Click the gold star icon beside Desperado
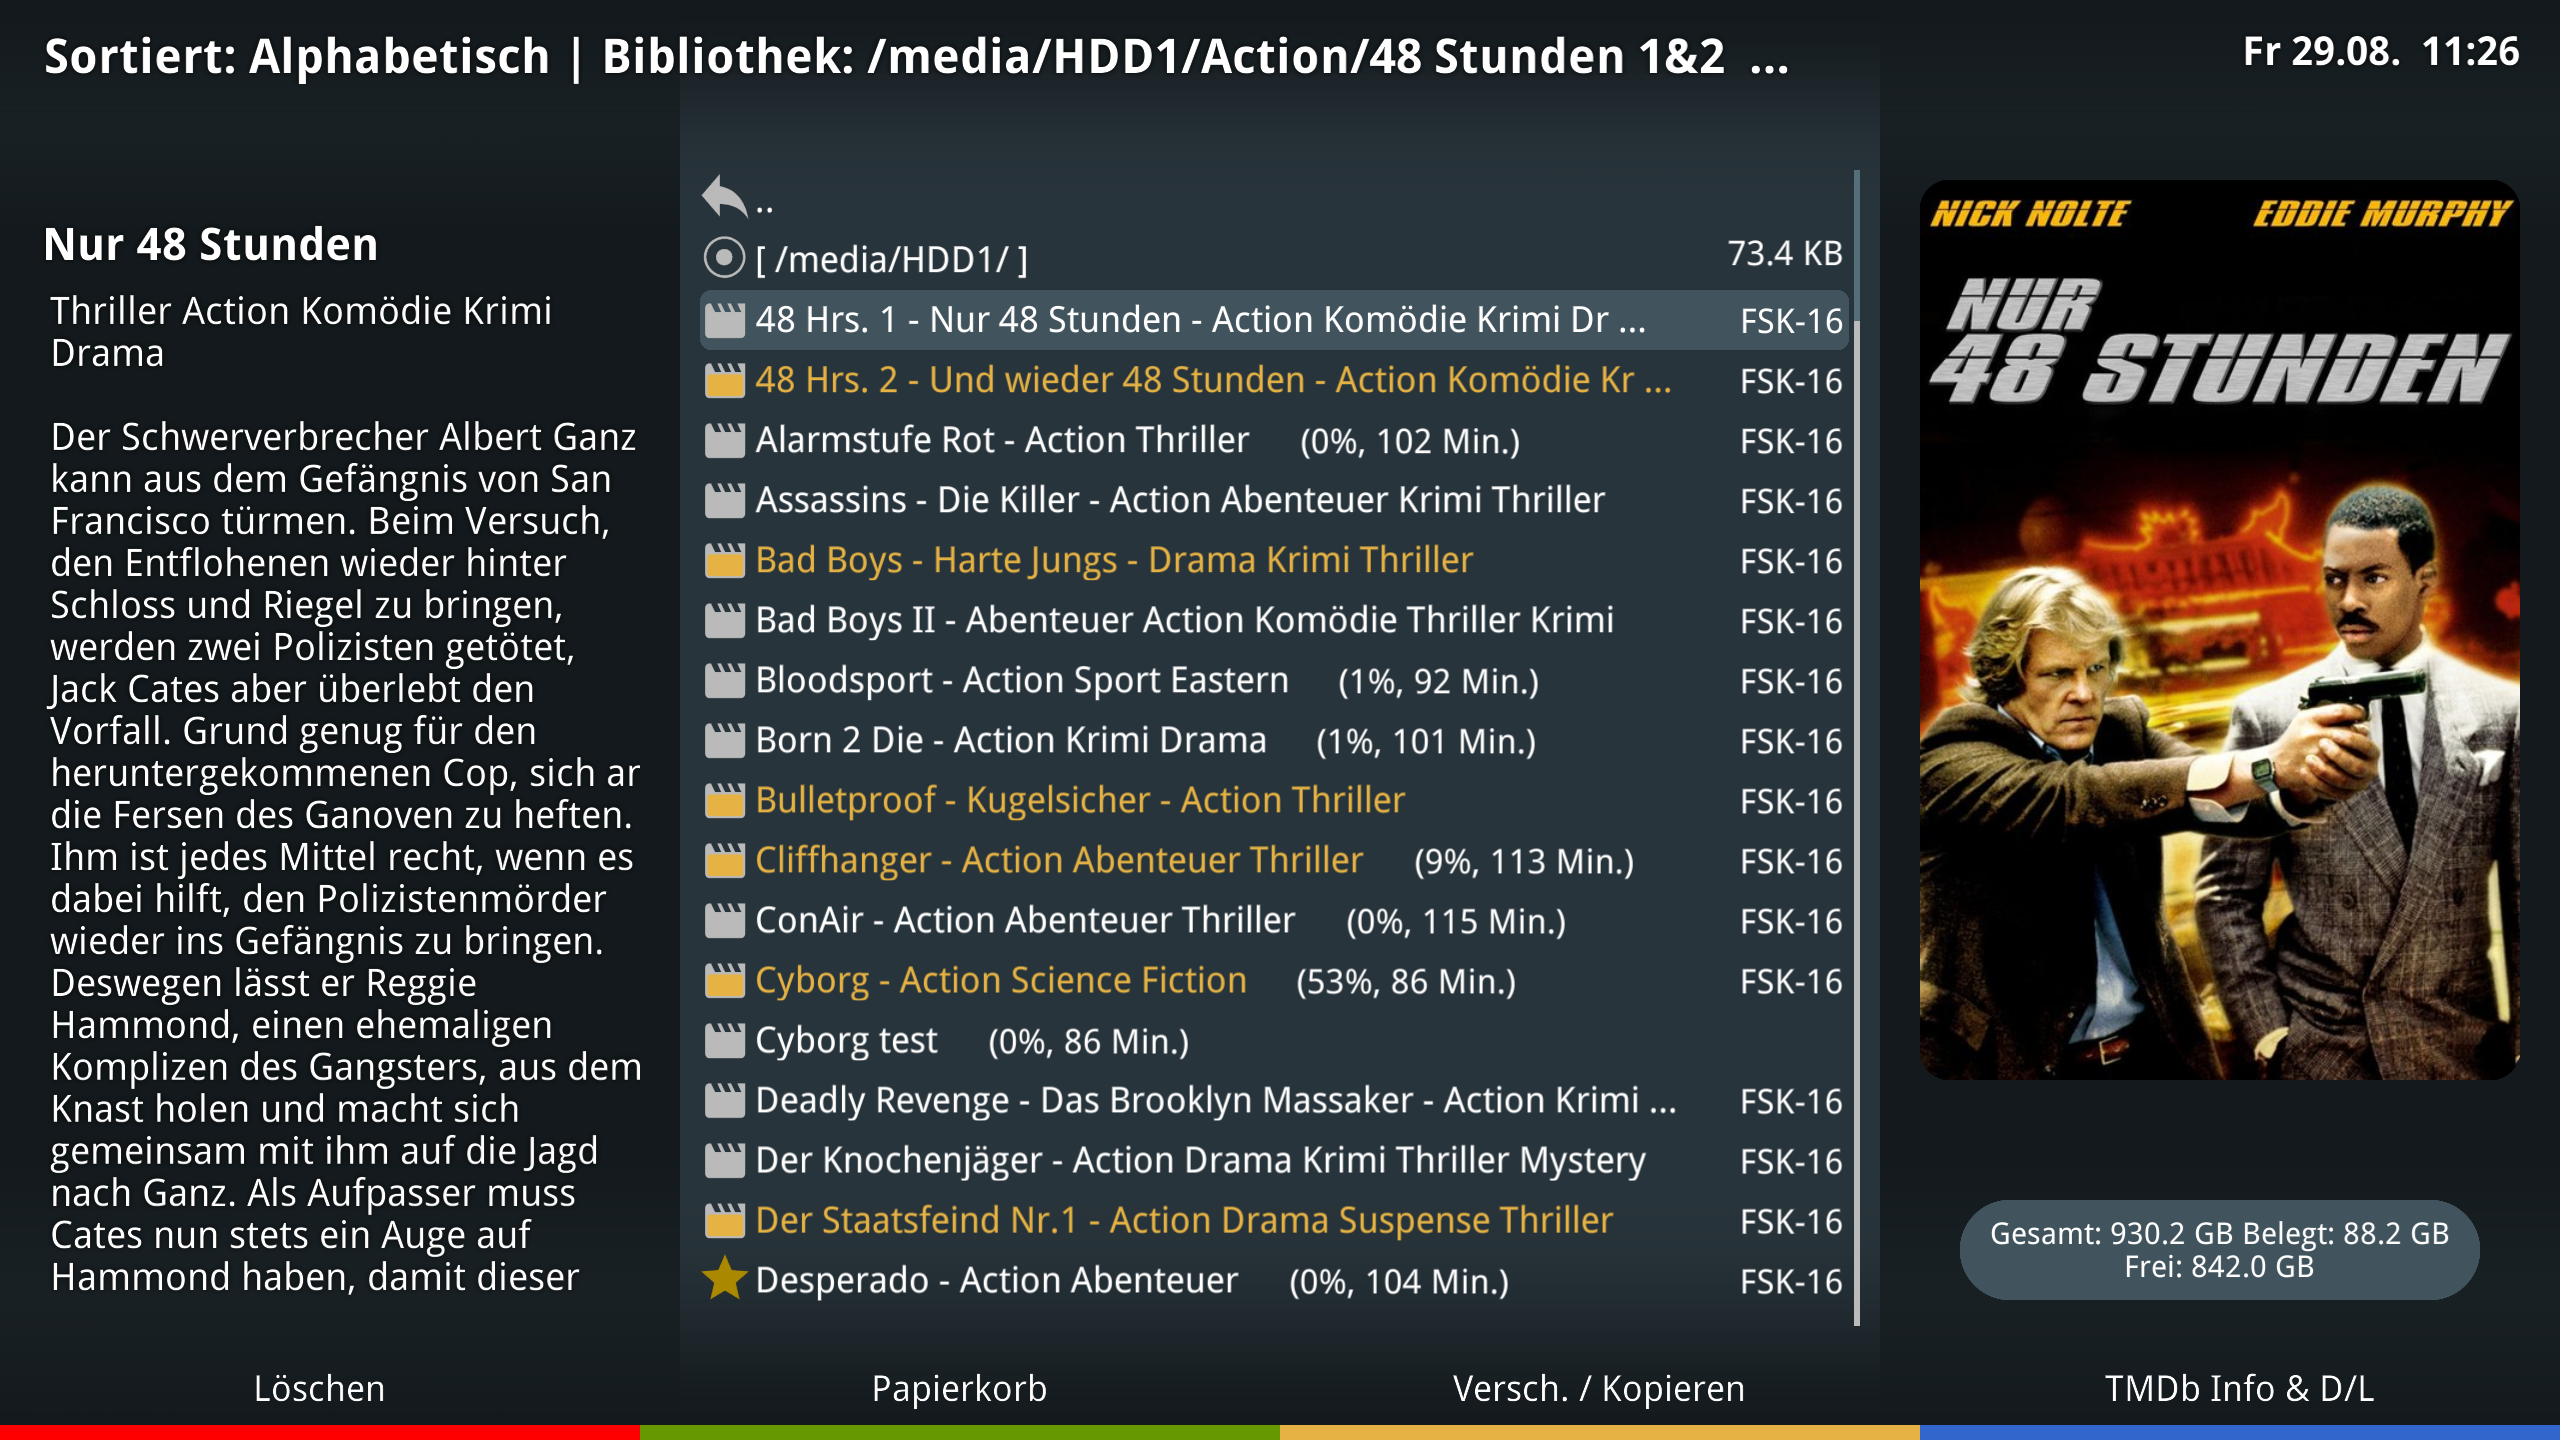Screen dimensions: 2560x1440 pyautogui.click(x=724, y=1279)
